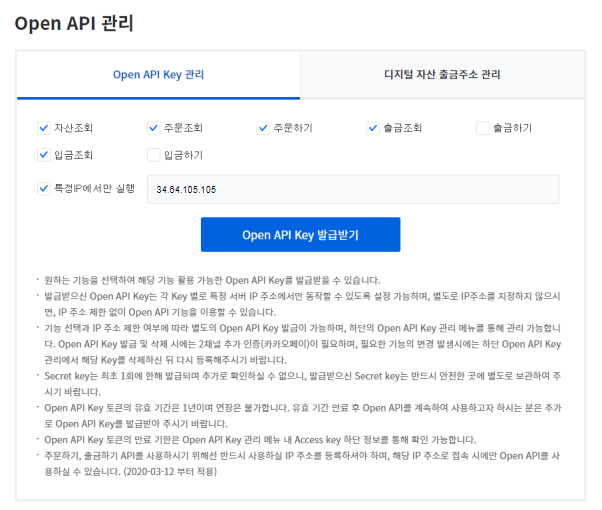Disable the 주문하기 permission checkbox
The height and width of the screenshot is (510, 602).
pyautogui.click(x=264, y=128)
